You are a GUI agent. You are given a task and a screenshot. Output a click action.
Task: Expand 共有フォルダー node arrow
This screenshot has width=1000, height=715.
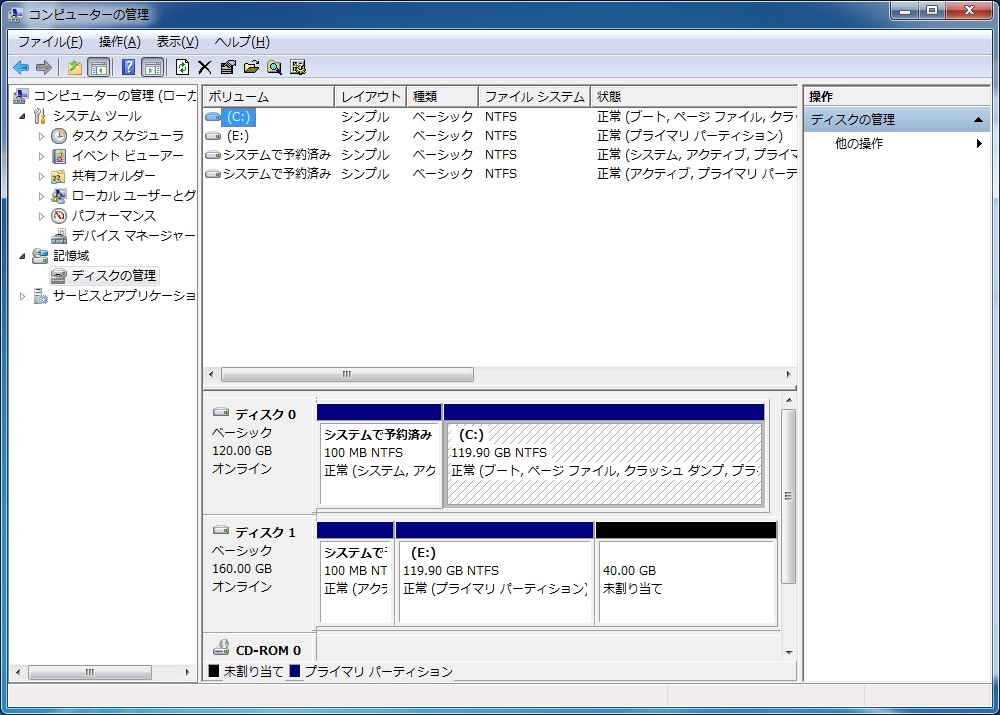[x=41, y=176]
